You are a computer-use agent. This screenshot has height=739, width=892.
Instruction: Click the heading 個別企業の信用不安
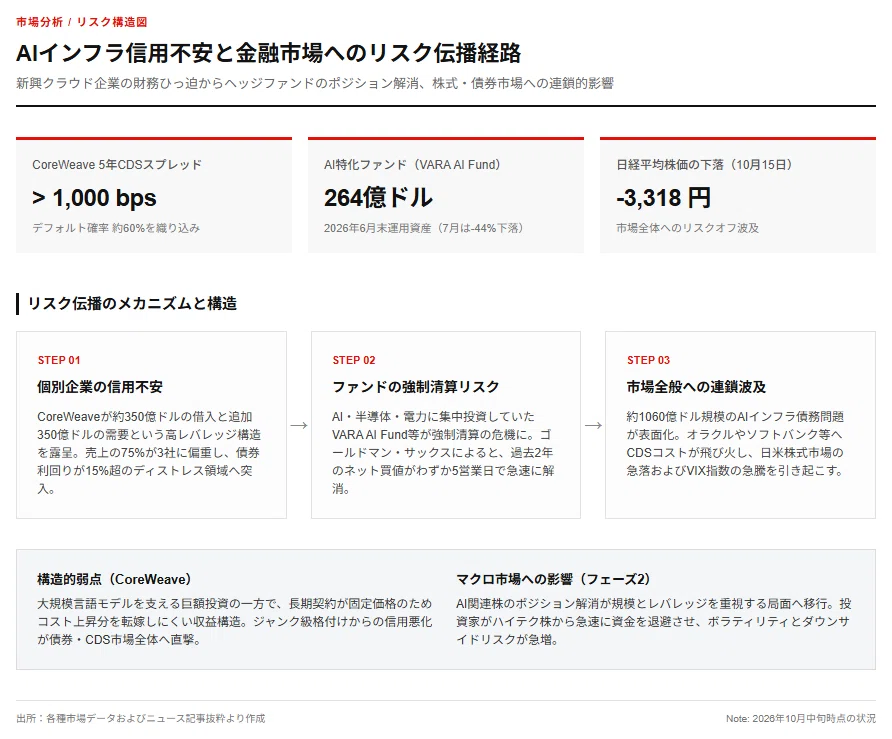point(100,387)
